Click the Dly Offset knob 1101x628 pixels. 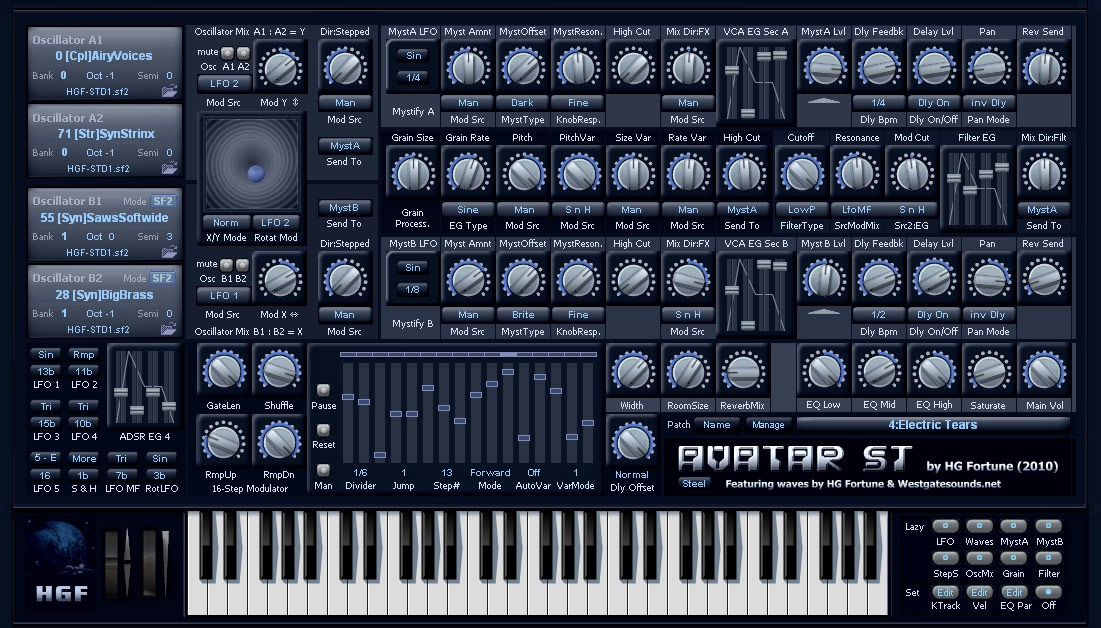(633, 443)
